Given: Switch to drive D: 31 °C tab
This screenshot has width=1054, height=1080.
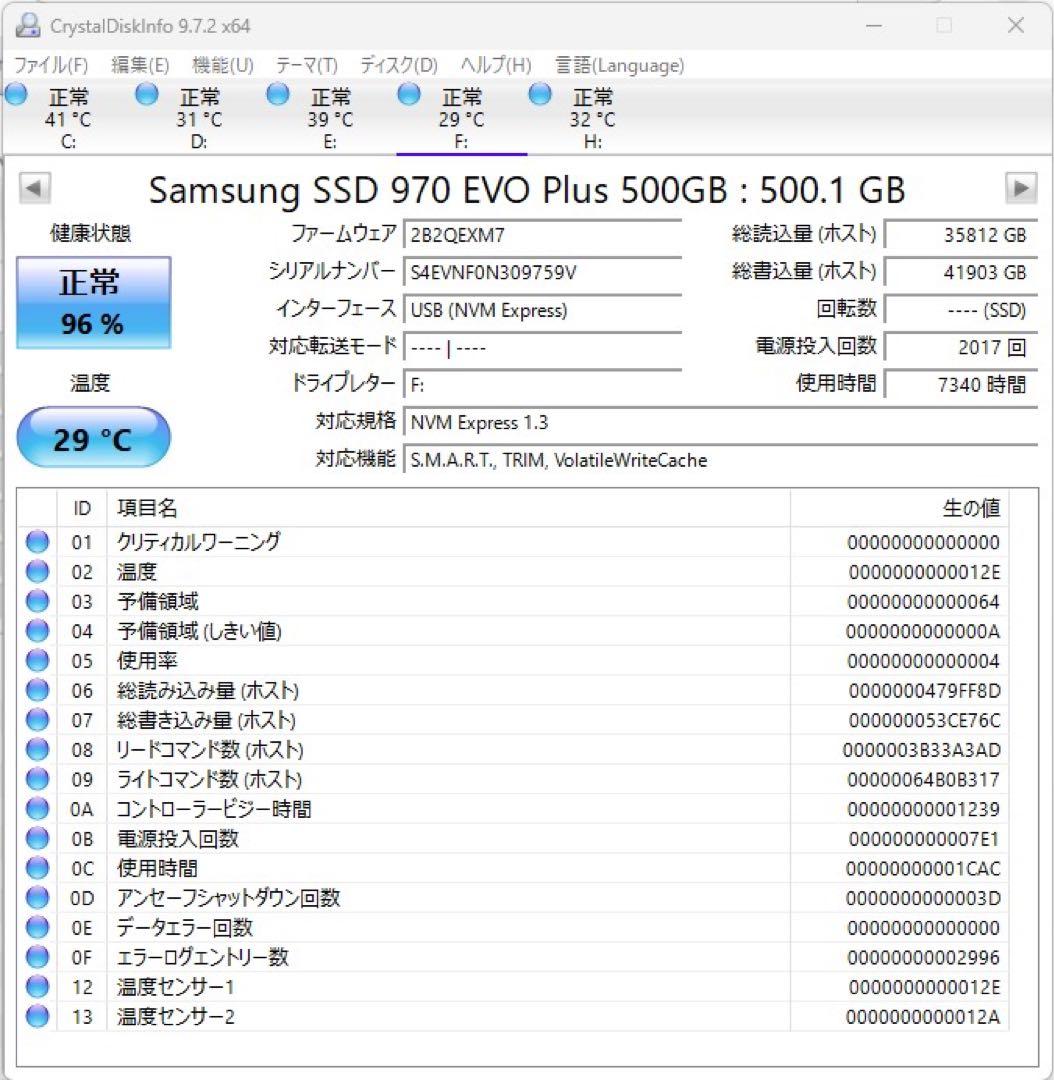Looking at the screenshot, I should pyautogui.click(x=199, y=118).
